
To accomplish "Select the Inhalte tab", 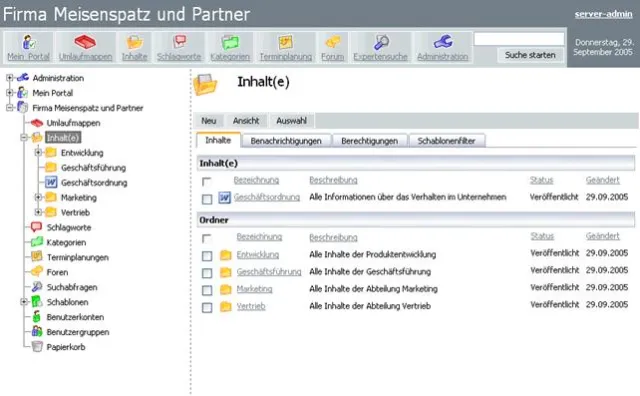I will (218, 140).
